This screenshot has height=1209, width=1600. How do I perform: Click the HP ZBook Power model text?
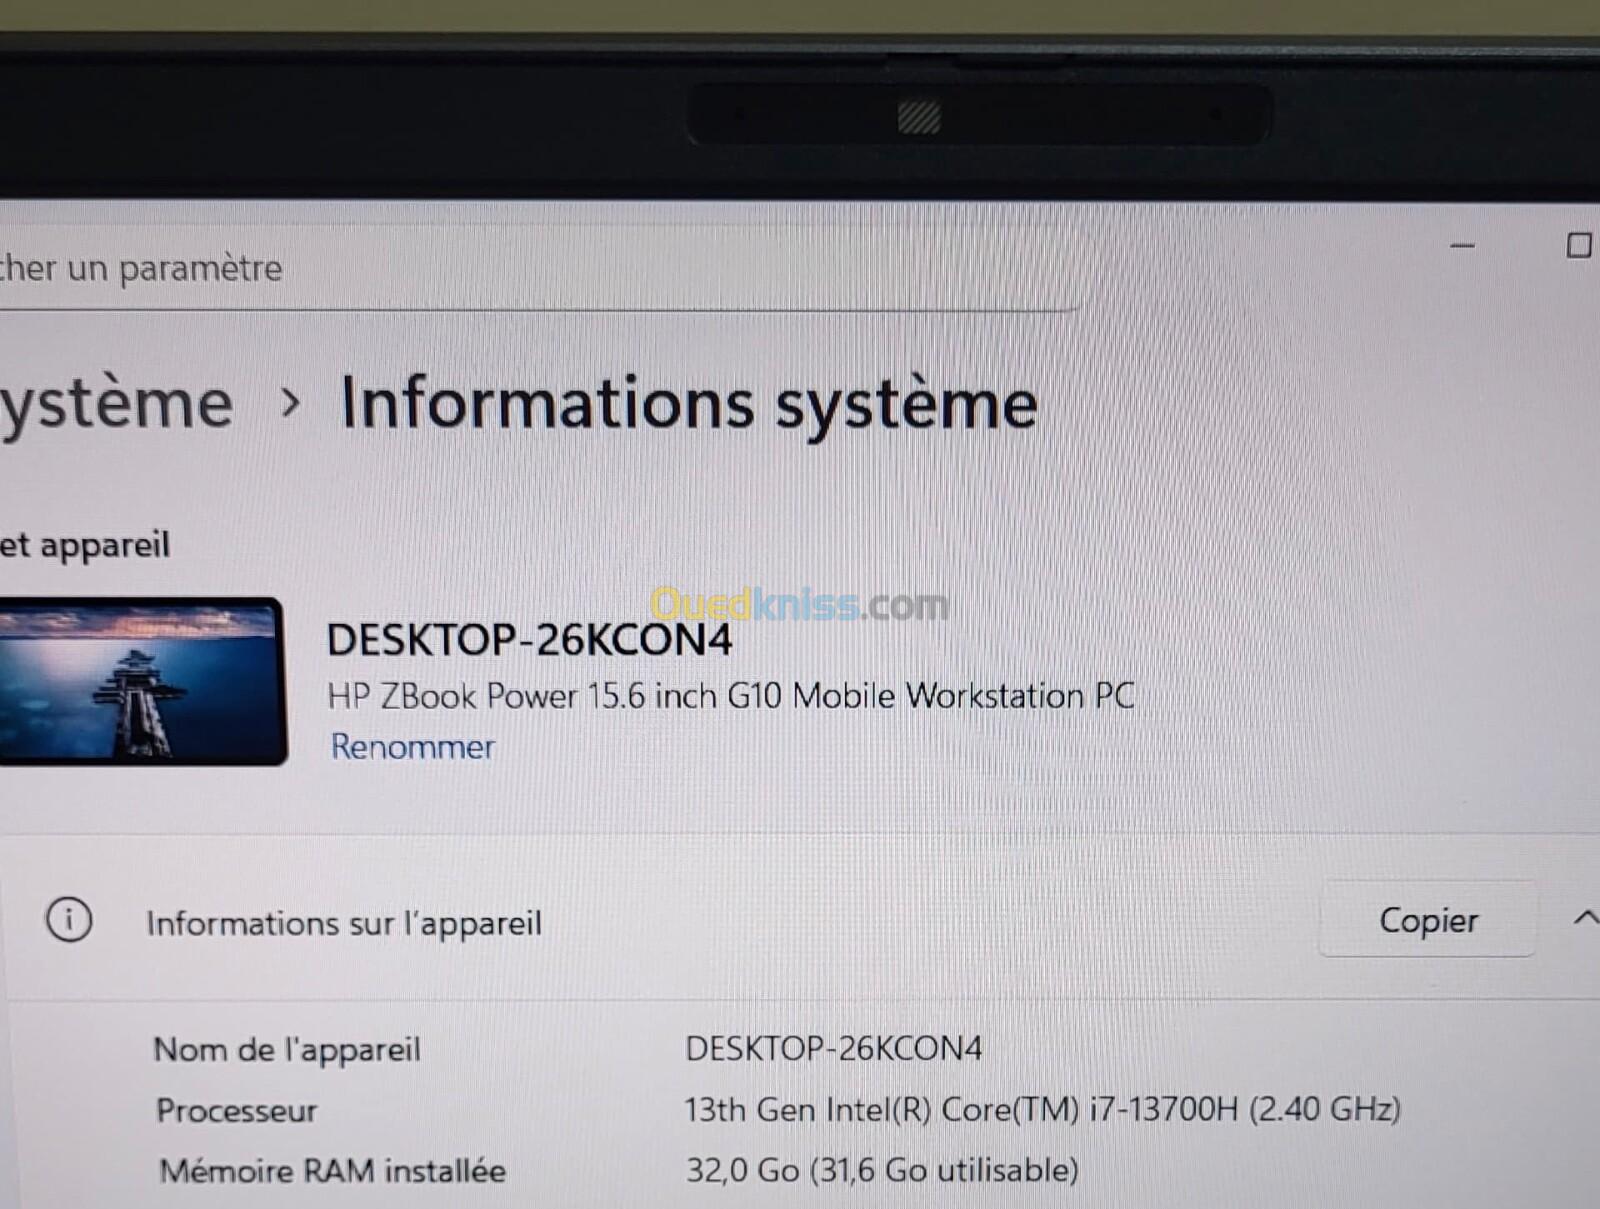(x=731, y=696)
